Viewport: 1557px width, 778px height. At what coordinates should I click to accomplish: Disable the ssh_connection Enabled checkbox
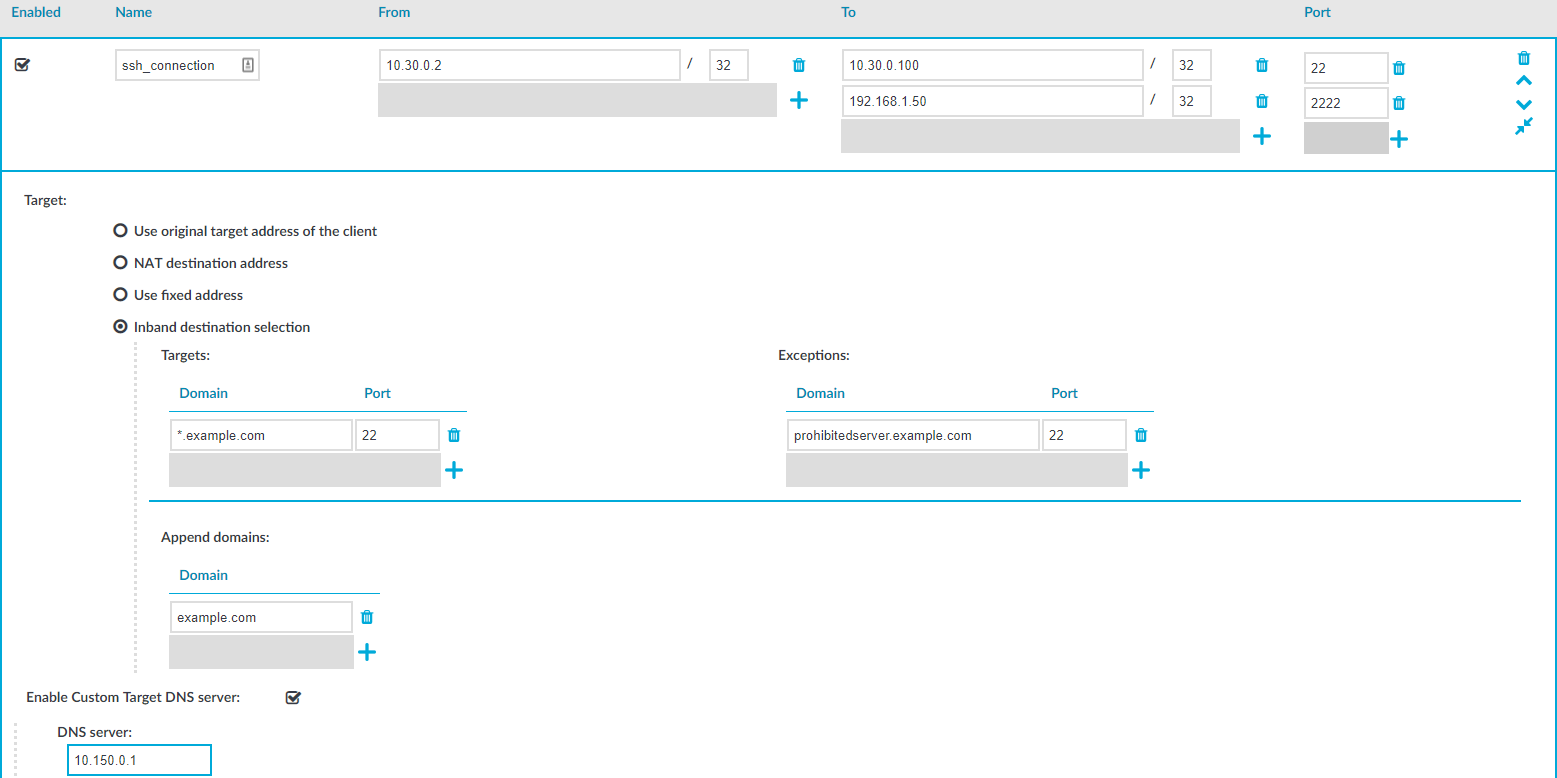pyautogui.click(x=22, y=65)
